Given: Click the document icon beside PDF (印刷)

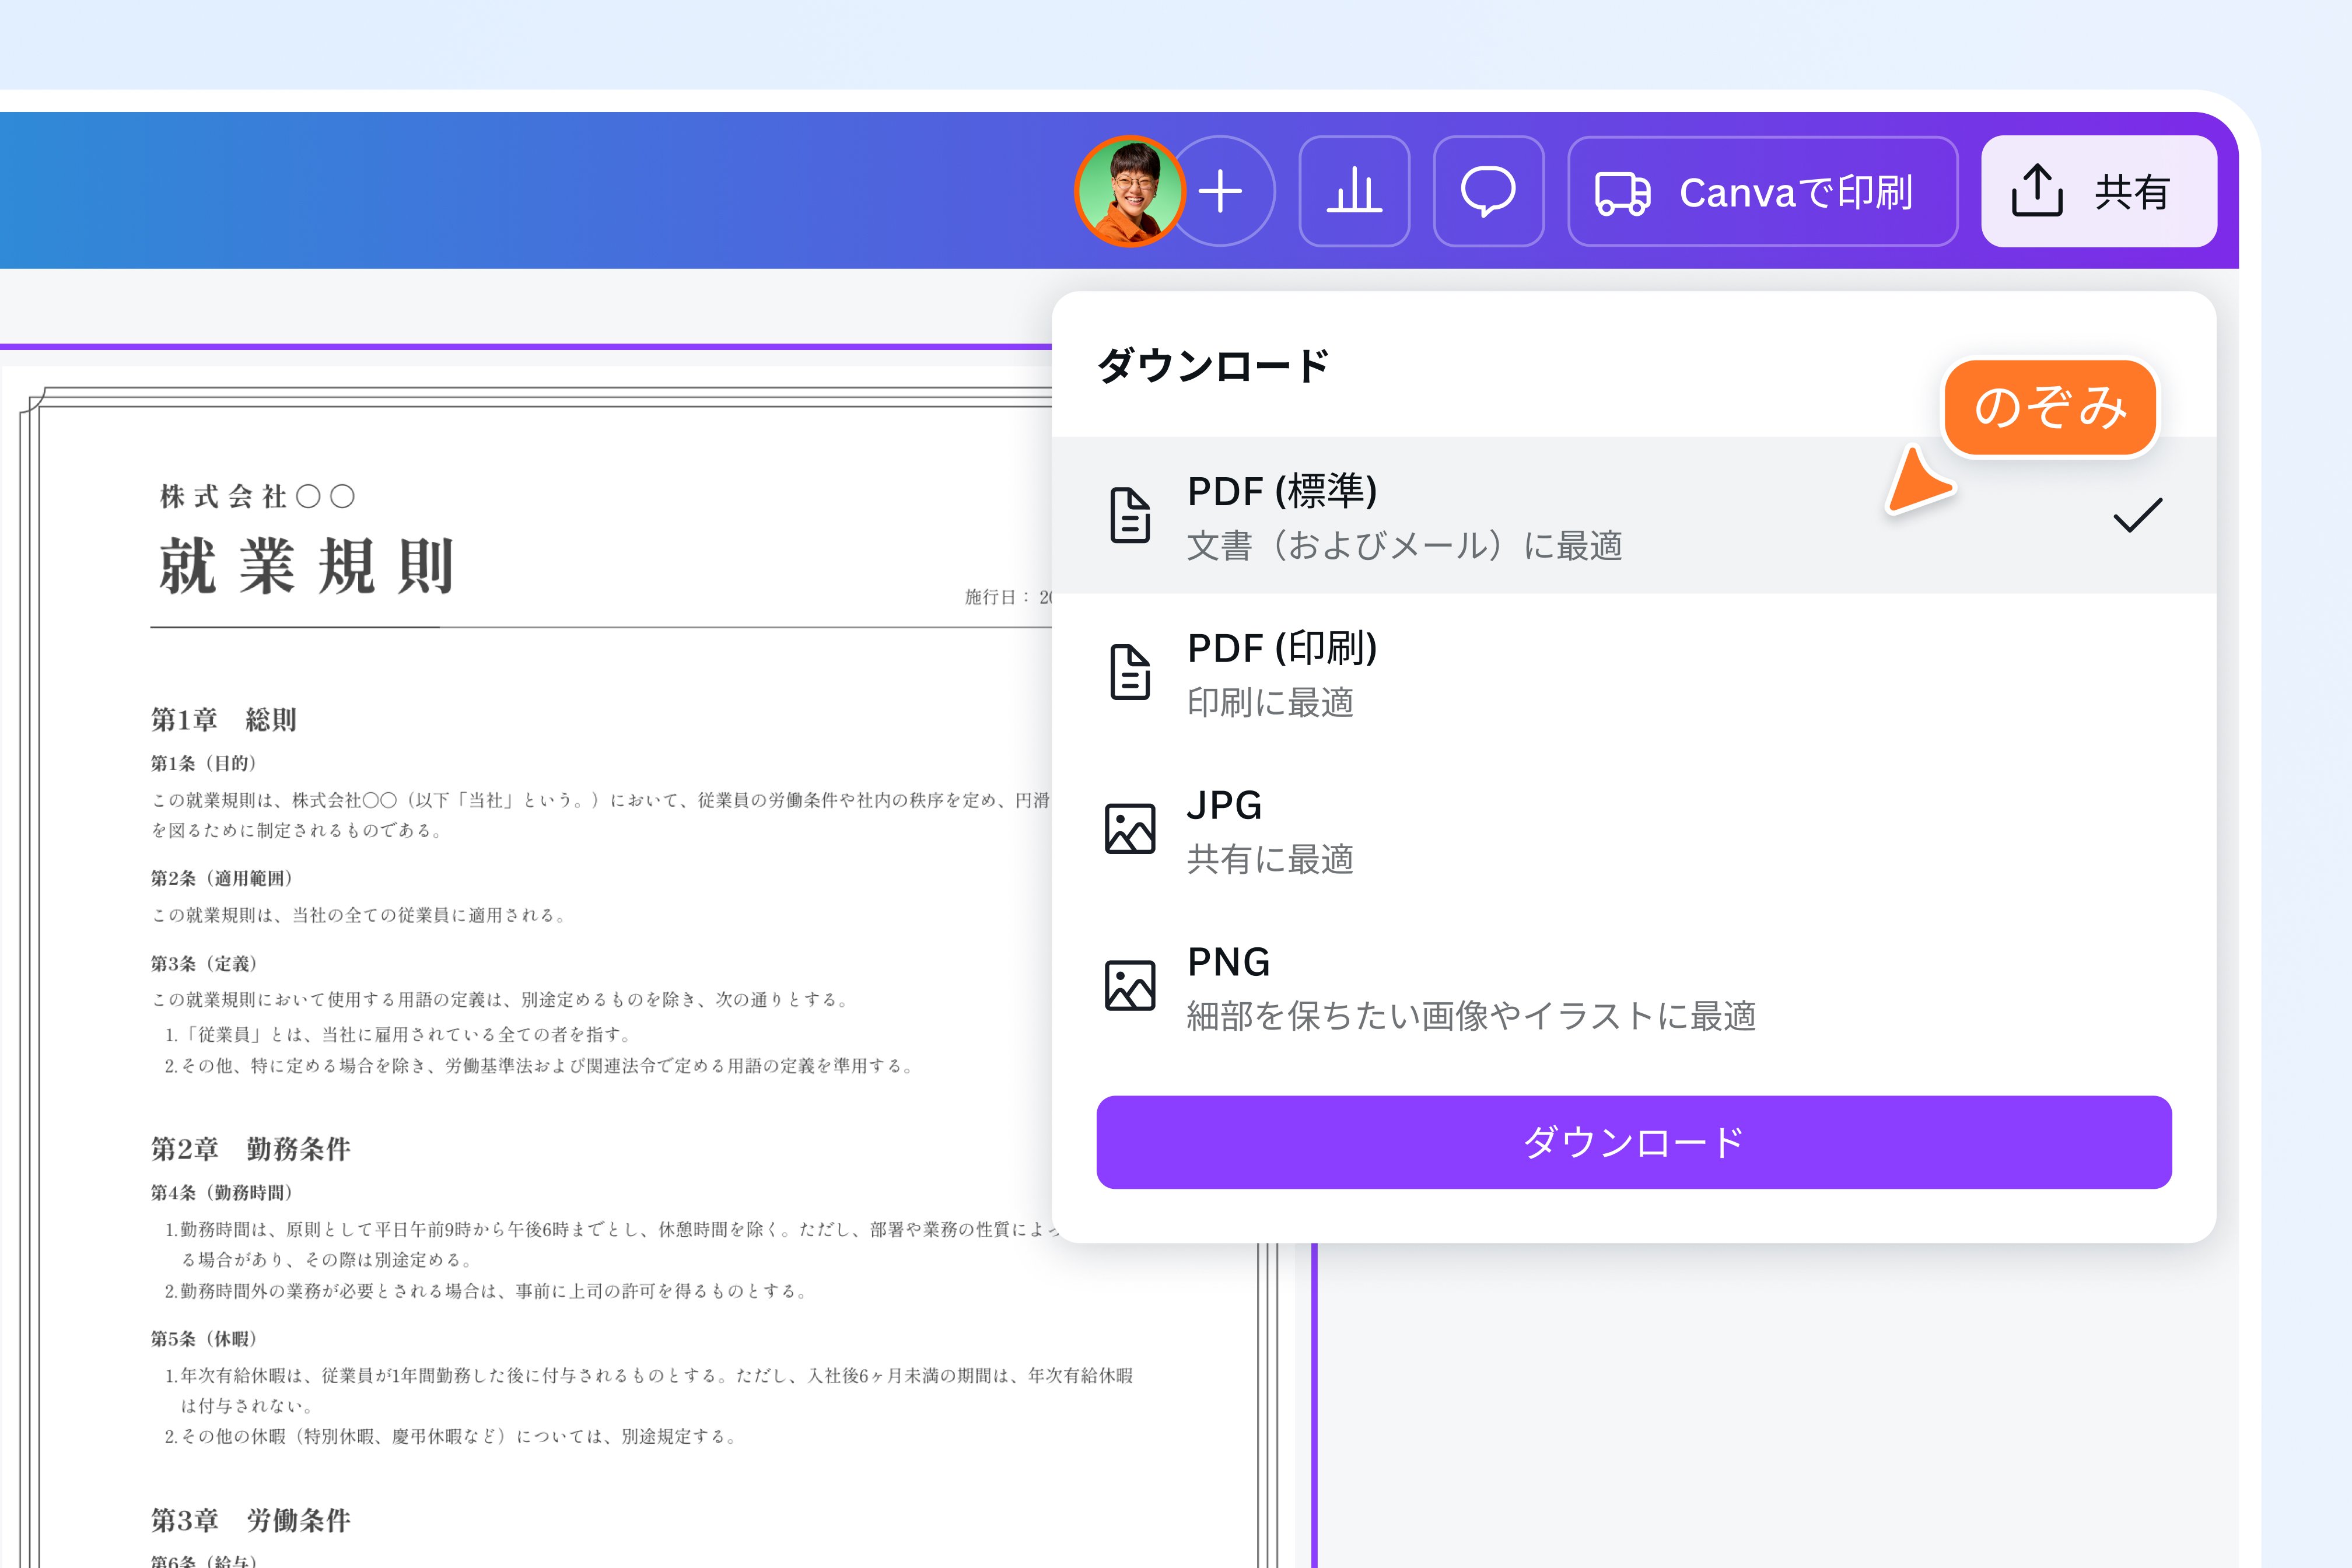Looking at the screenshot, I should (1130, 672).
